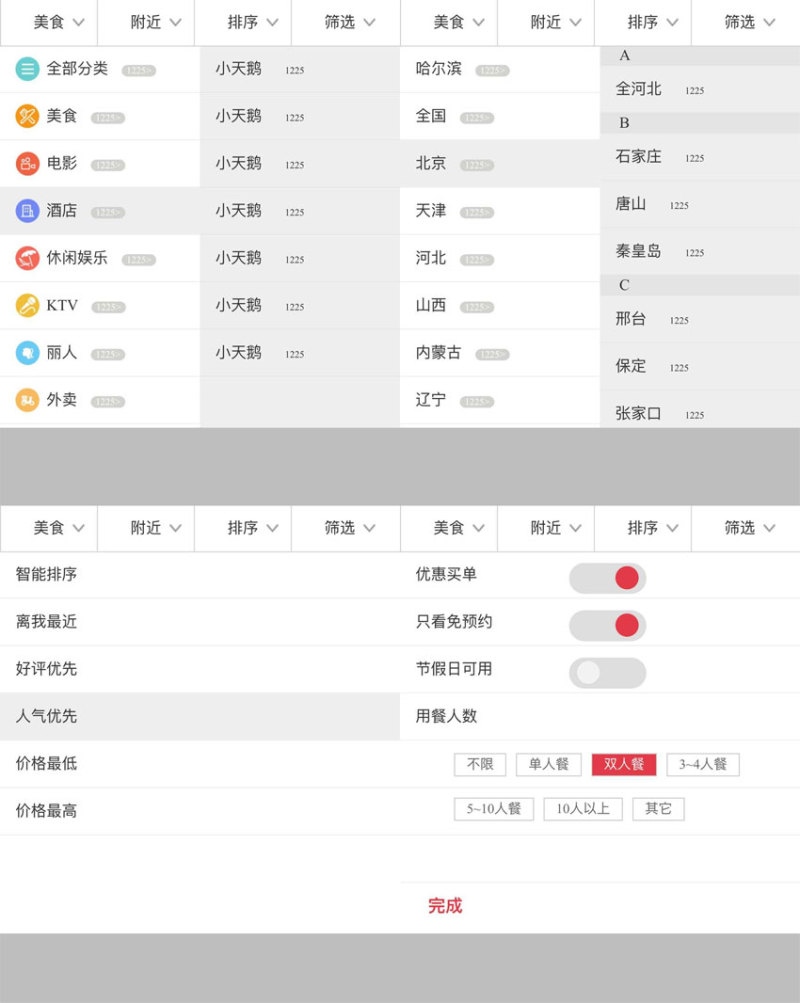Tap the orange 美食 fork-and-knife icon
Image resolution: width=800 pixels, height=1003 pixels.
point(27,116)
